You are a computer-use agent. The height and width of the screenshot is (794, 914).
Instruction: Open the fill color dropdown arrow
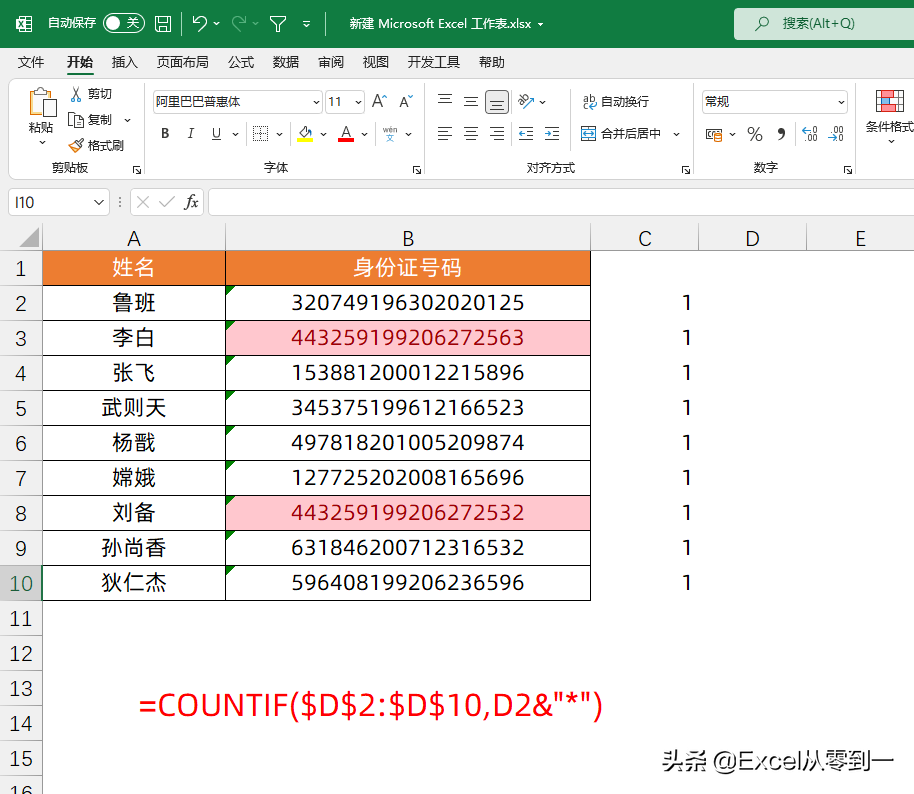(324, 134)
